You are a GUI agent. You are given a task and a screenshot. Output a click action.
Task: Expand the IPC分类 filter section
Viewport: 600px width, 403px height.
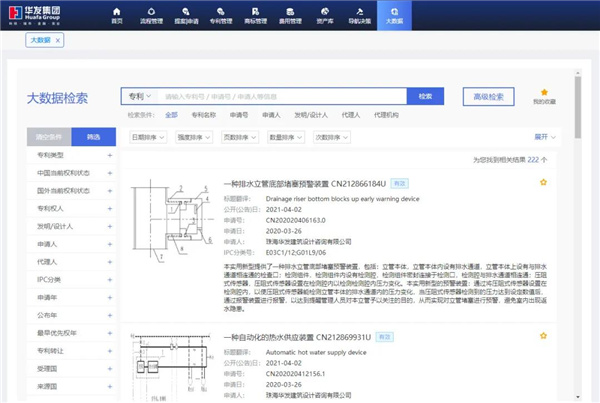pos(108,279)
